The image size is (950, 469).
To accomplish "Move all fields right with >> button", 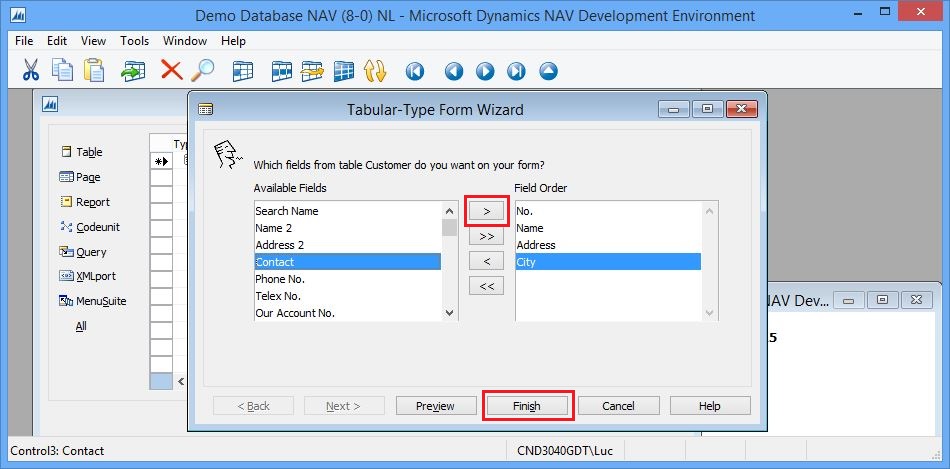I will (x=486, y=236).
